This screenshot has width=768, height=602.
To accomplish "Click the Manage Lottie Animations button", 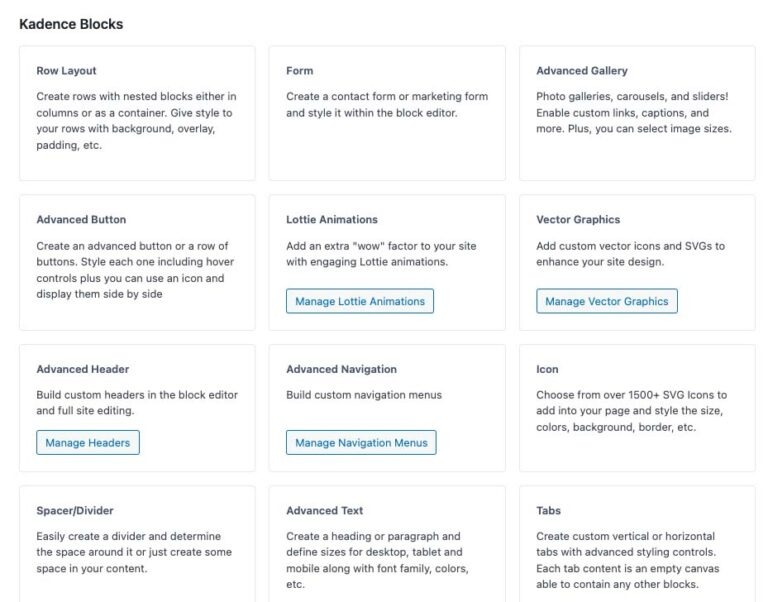I will coord(360,301).
